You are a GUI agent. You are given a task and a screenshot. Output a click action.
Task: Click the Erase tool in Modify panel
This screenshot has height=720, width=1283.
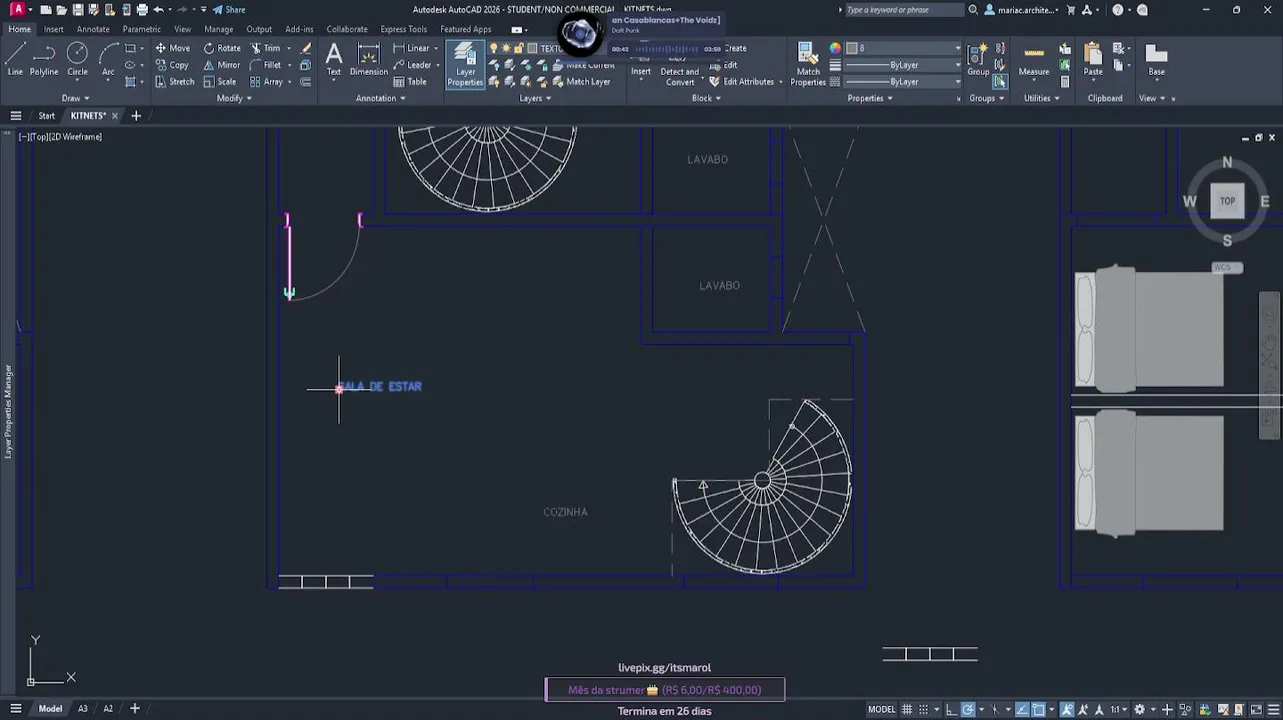coord(306,48)
